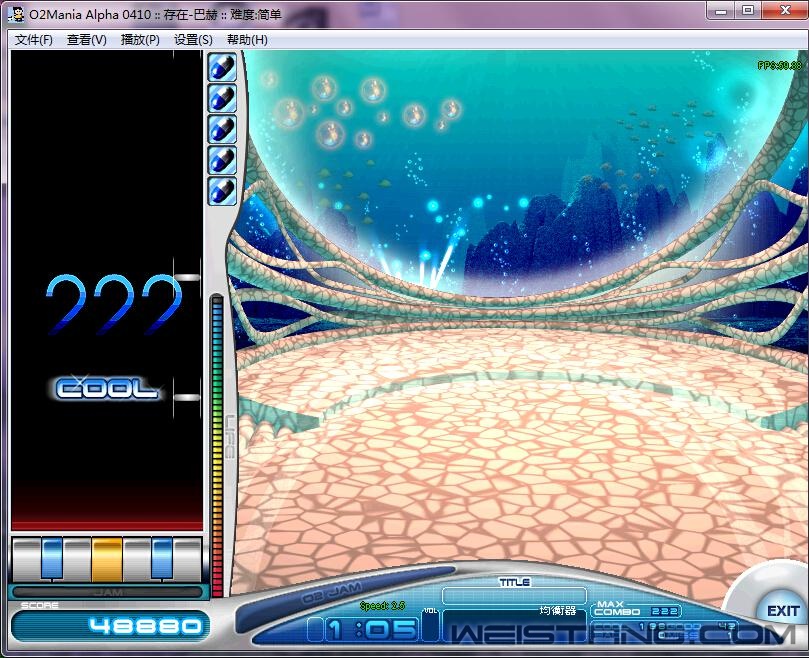Click the topmost pill capsule icon
The width and height of the screenshot is (809, 658).
(222, 67)
